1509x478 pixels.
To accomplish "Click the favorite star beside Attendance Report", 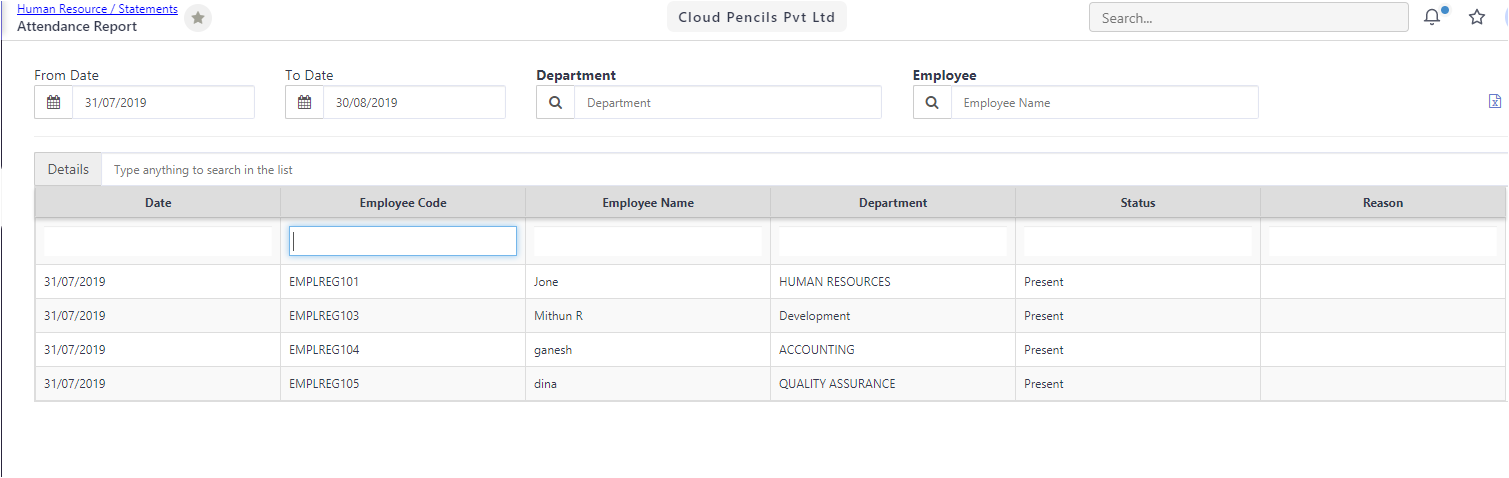I will click(x=198, y=18).
